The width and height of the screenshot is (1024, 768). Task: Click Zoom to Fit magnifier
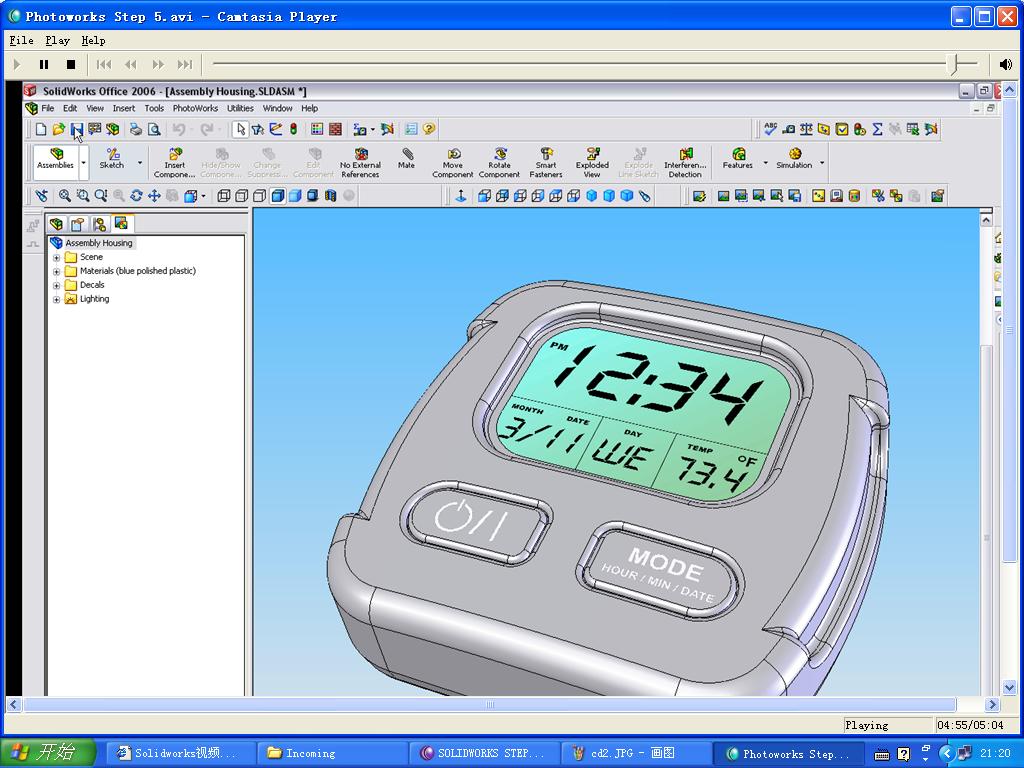(x=65, y=195)
